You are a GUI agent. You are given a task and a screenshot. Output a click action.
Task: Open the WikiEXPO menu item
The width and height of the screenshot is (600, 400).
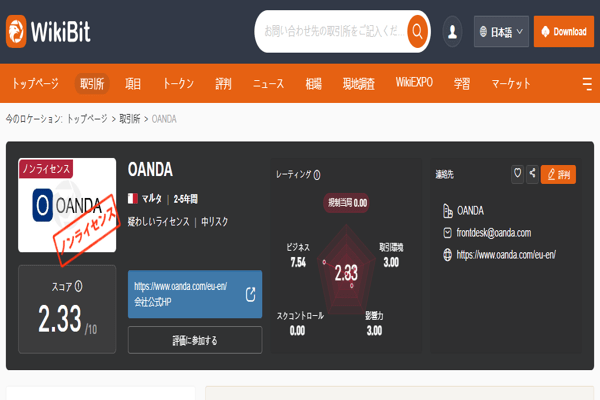pos(414,83)
